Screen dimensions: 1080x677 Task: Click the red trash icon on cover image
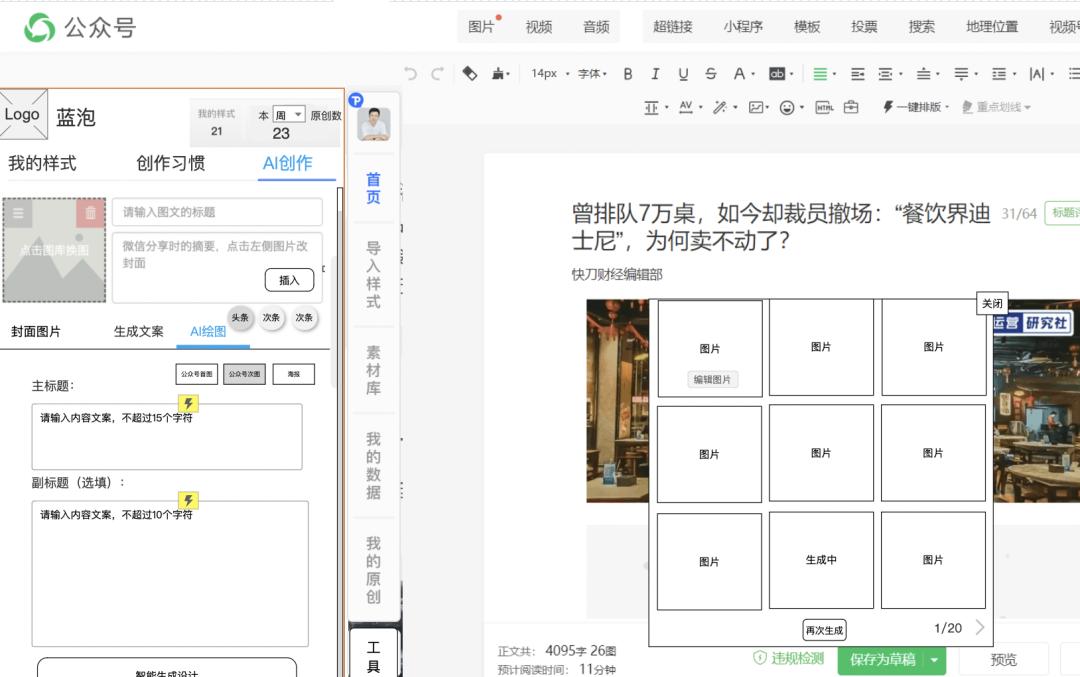[90, 213]
